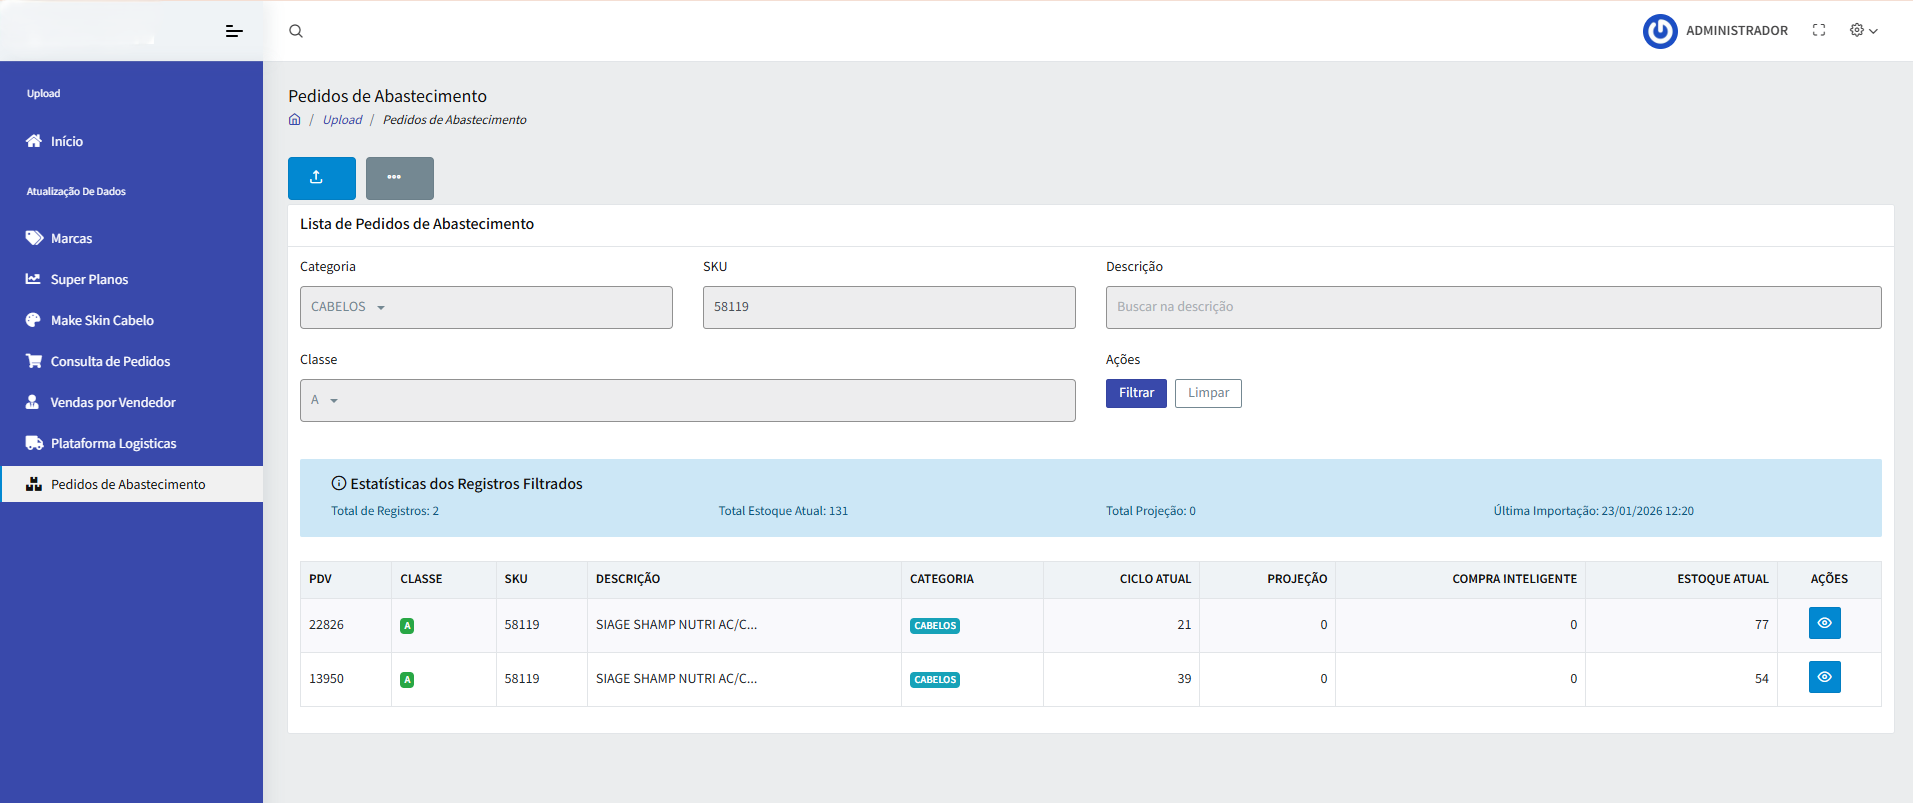The height and width of the screenshot is (803, 1913).
Task: Click the blue upload button
Action: pyautogui.click(x=322, y=178)
